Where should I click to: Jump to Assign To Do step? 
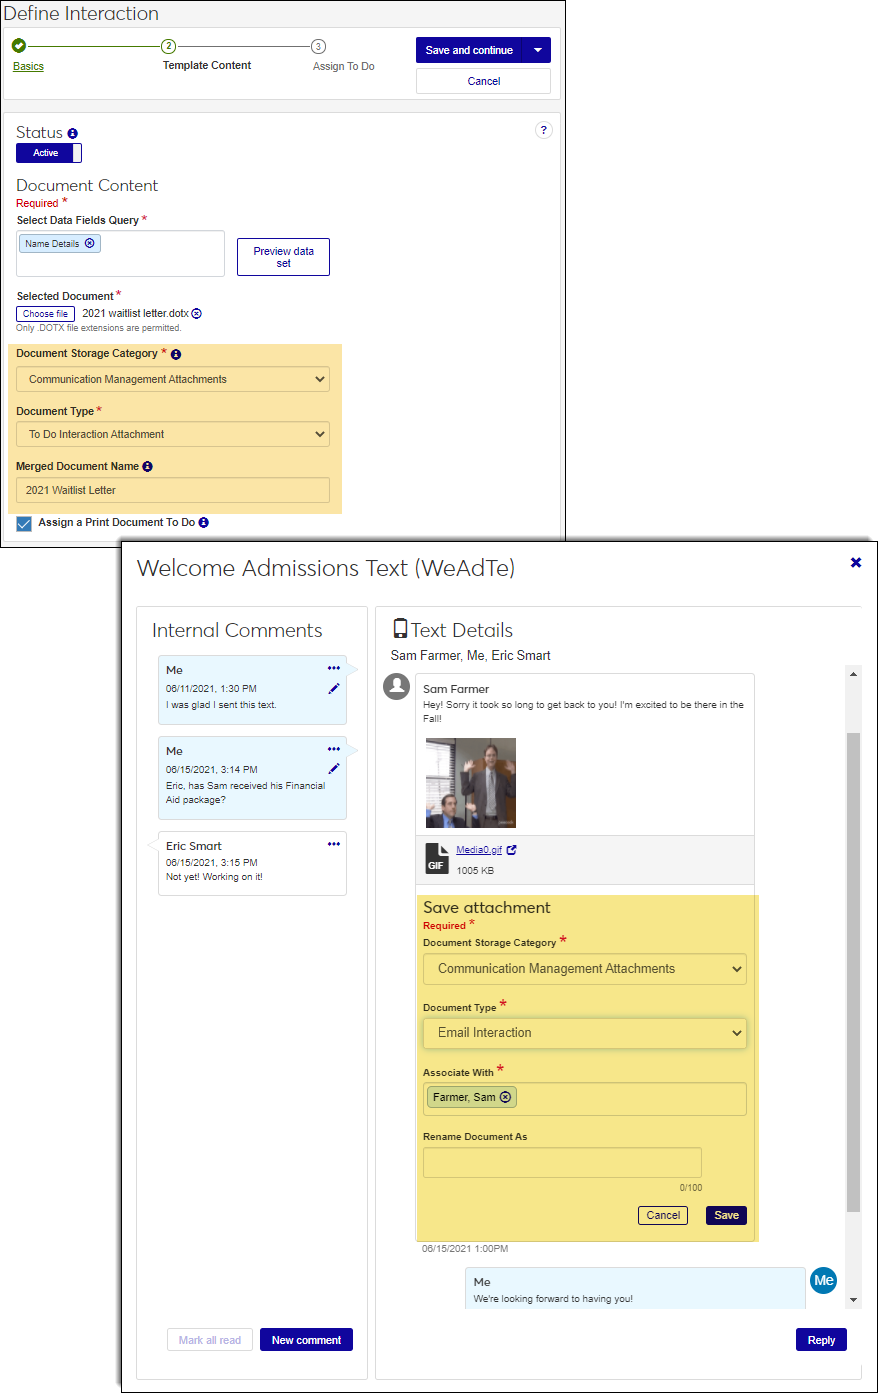pos(343,66)
